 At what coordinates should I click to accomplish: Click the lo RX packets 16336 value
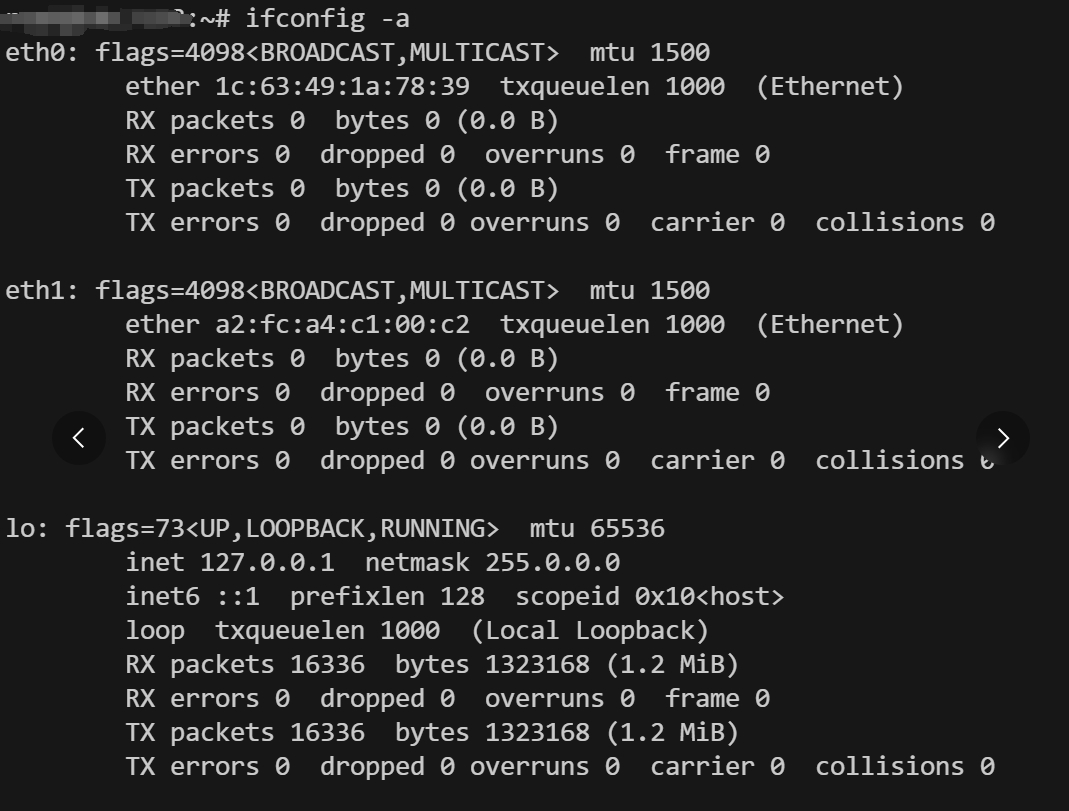pyautogui.click(x=327, y=664)
